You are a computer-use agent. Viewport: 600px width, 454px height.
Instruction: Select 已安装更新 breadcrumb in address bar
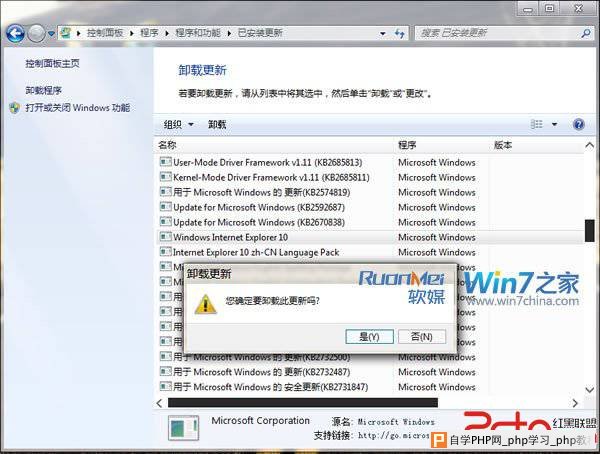[260, 33]
